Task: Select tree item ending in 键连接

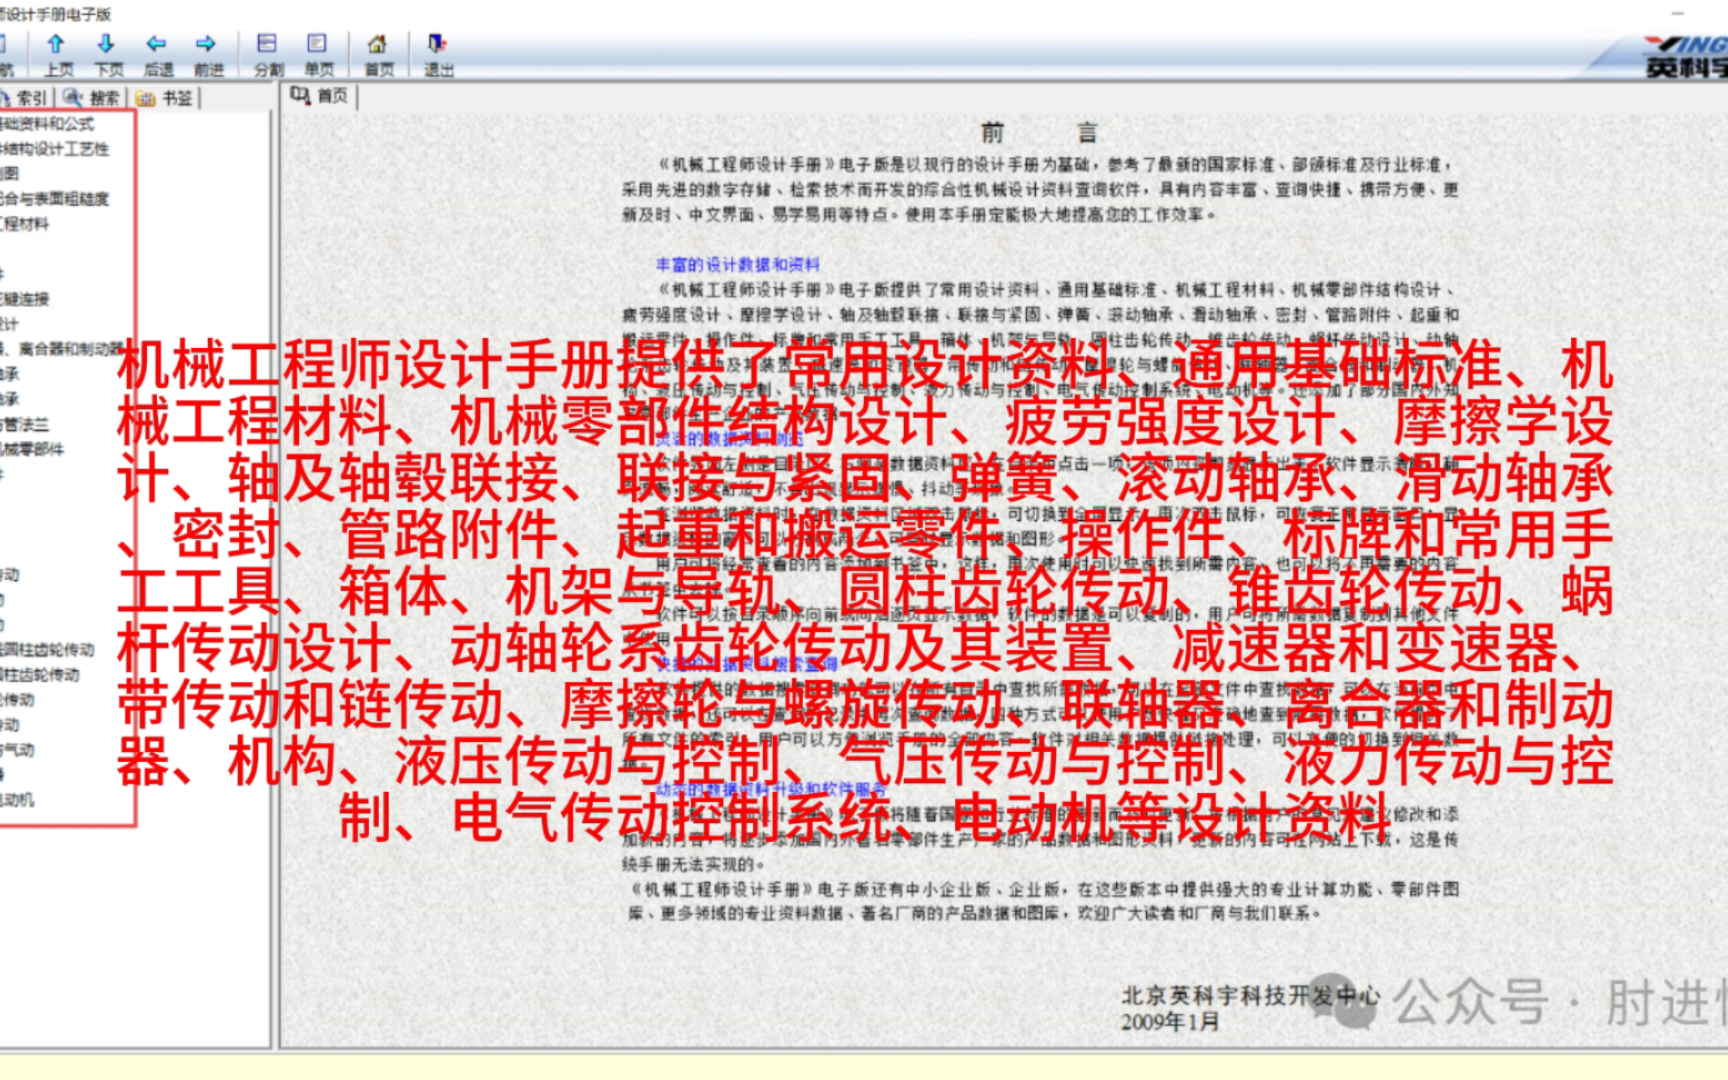Action: pyautogui.click(x=24, y=299)
